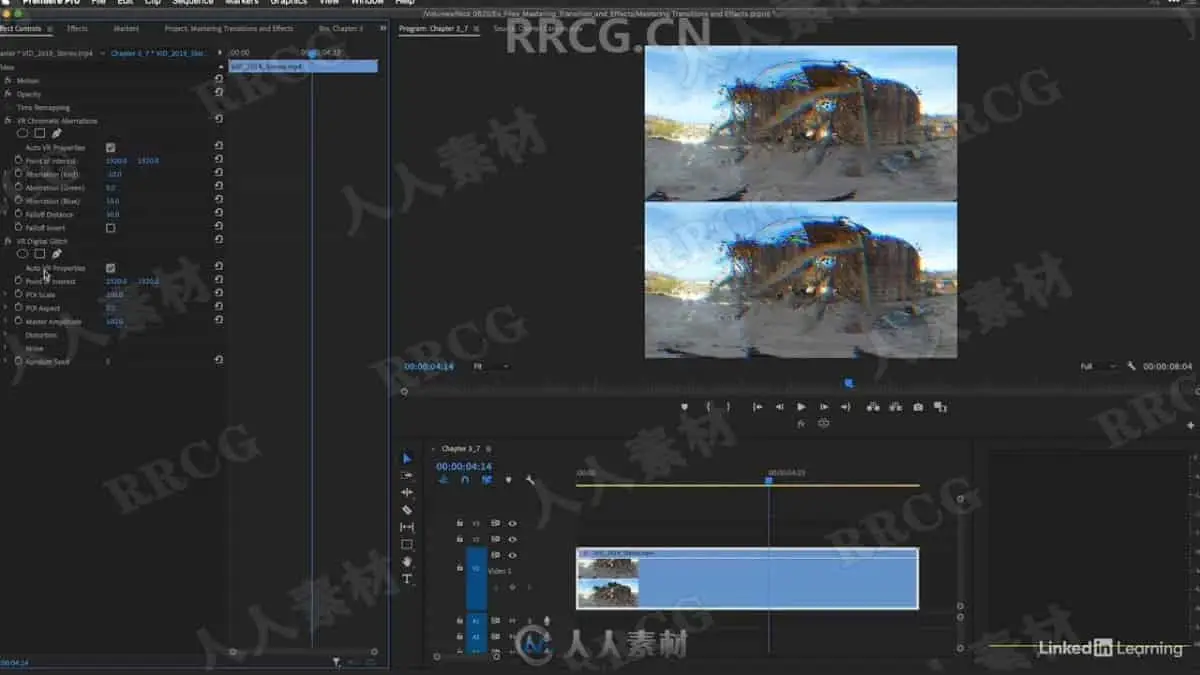Click Mark In bracket button
Image resolution: width=1200 pixels, height=675 pixels.
click(710, 407)
